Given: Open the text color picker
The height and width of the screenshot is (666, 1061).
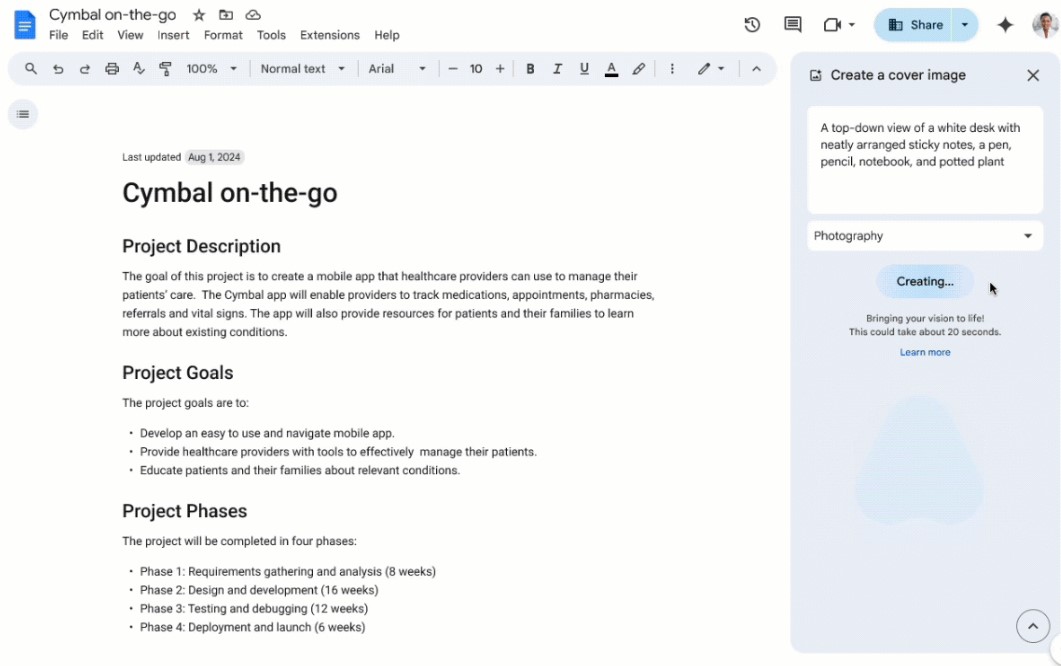Looking at the screenshot, I should [611, 68].
